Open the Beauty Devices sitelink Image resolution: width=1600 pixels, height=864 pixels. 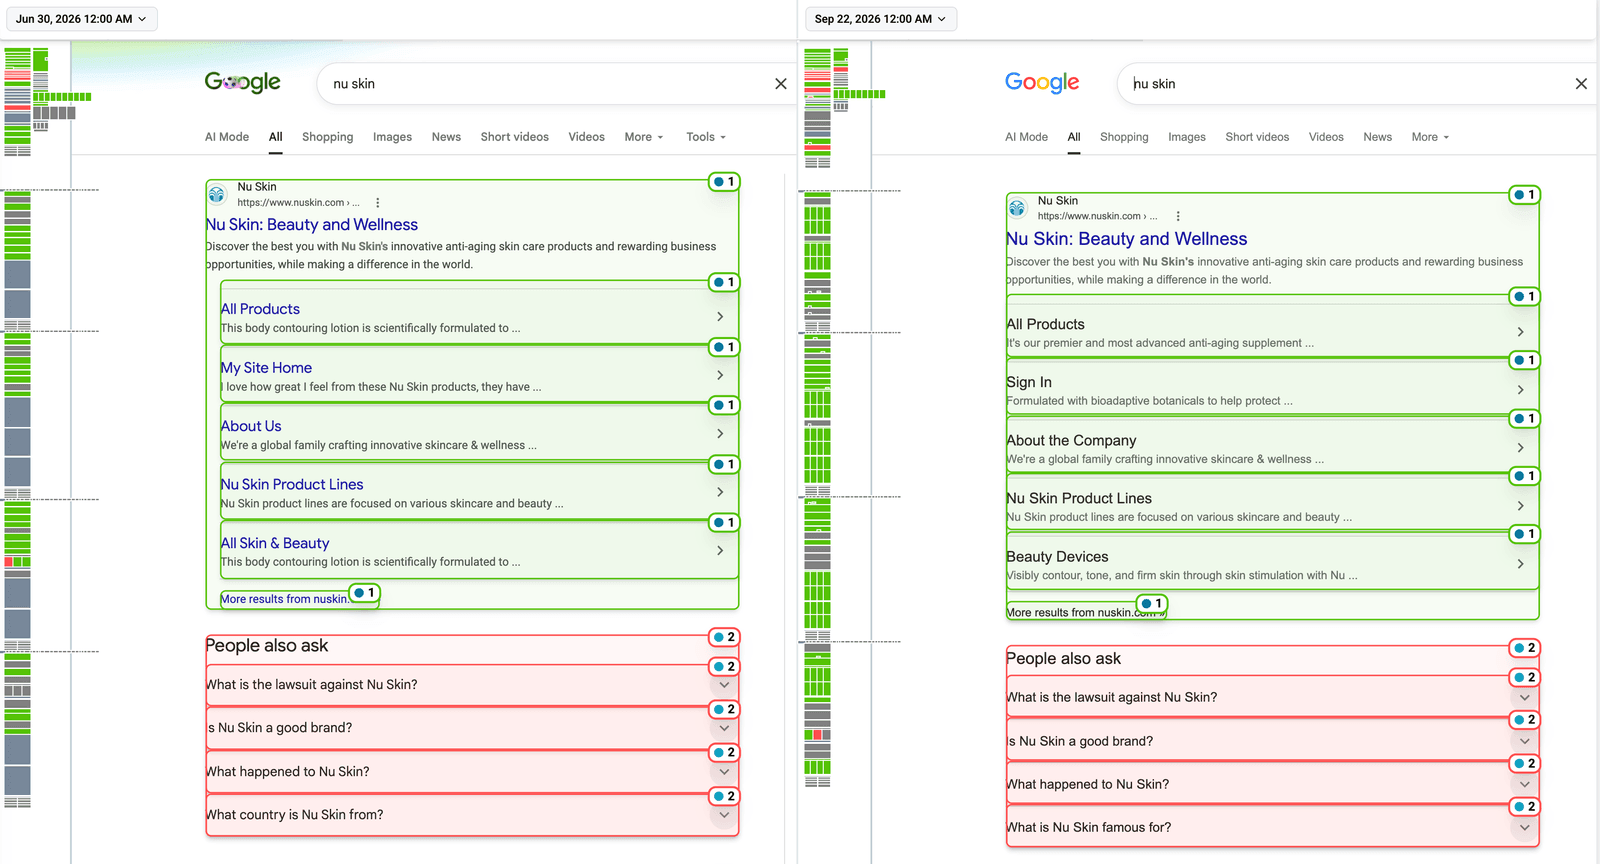coord(1057,557)
